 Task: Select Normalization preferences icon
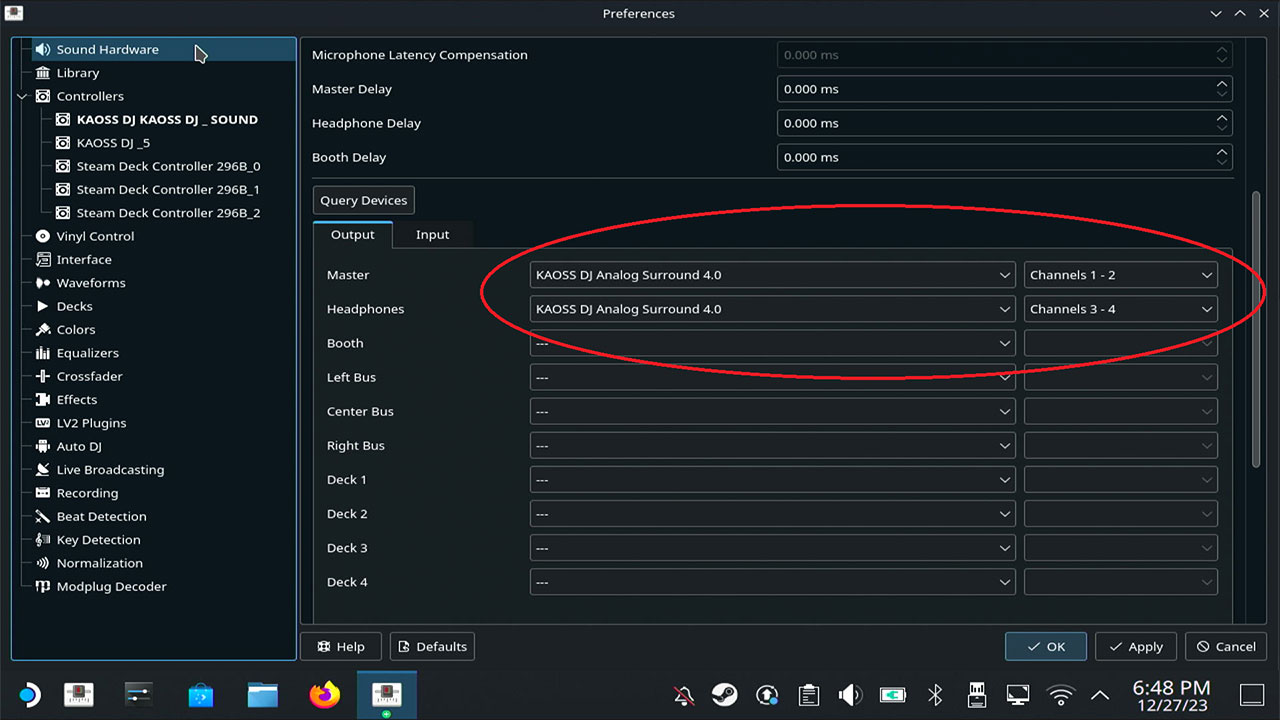click(x=42, y=563)
